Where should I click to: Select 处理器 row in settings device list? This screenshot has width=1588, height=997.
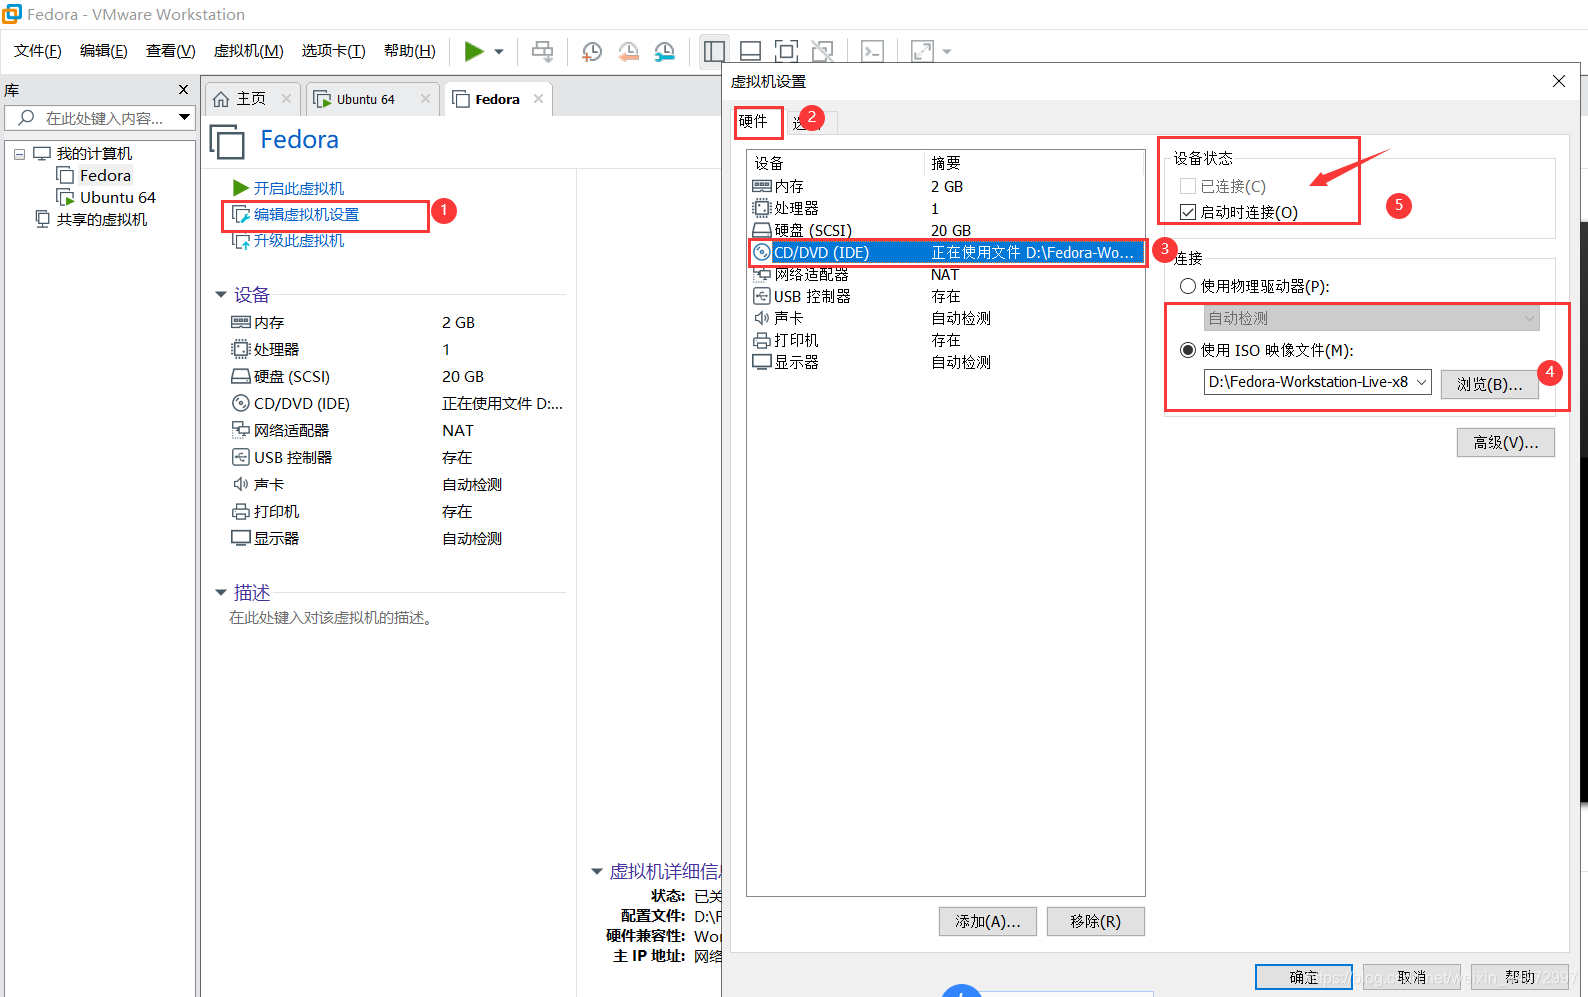[x=946, y=208]
